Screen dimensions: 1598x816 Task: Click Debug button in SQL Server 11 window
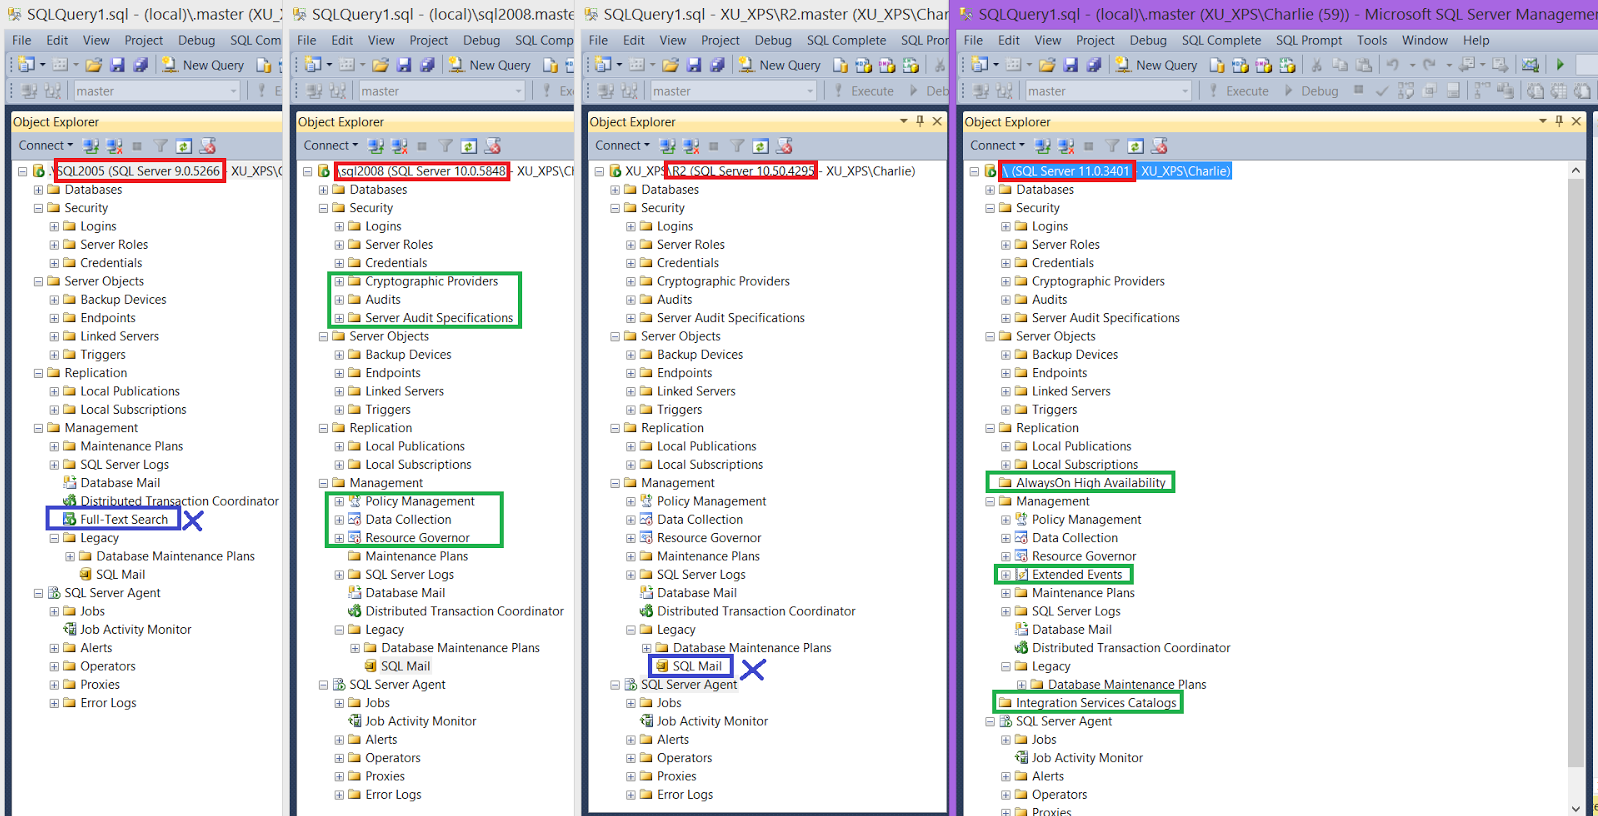pos(1310,91)
